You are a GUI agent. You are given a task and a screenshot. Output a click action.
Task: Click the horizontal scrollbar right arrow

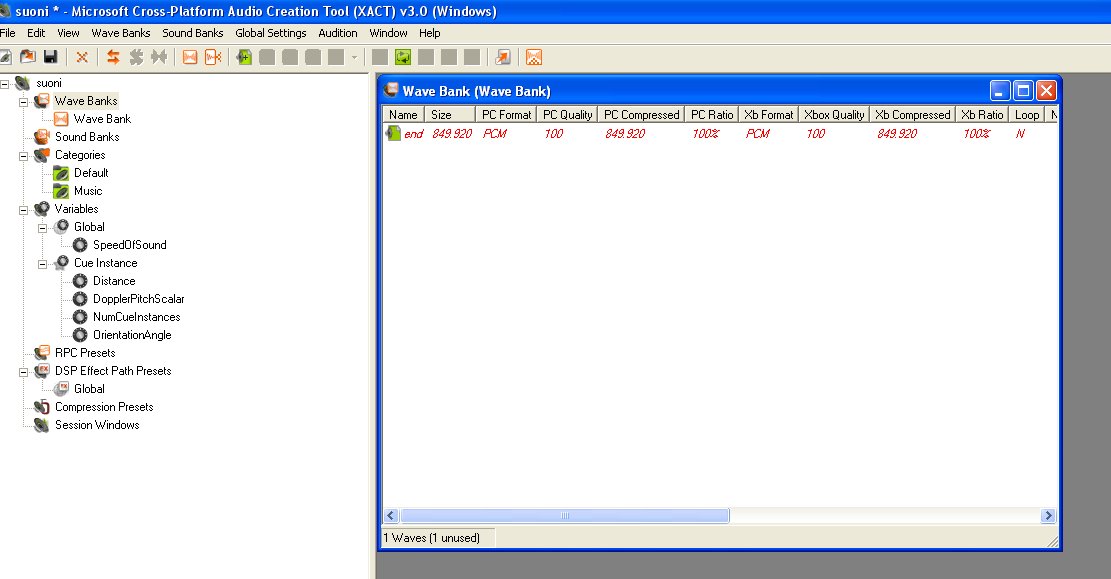1049,516
